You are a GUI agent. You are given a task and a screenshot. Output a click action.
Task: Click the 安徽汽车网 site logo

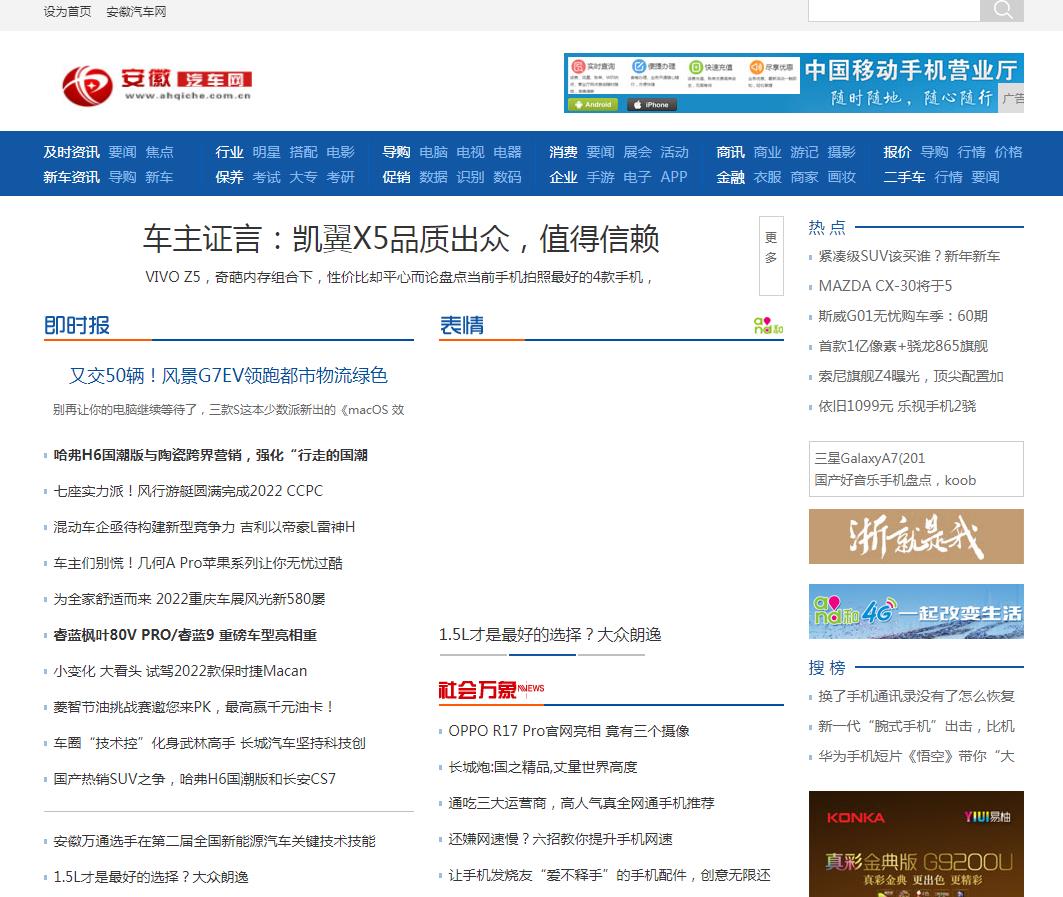coord(157,85)
